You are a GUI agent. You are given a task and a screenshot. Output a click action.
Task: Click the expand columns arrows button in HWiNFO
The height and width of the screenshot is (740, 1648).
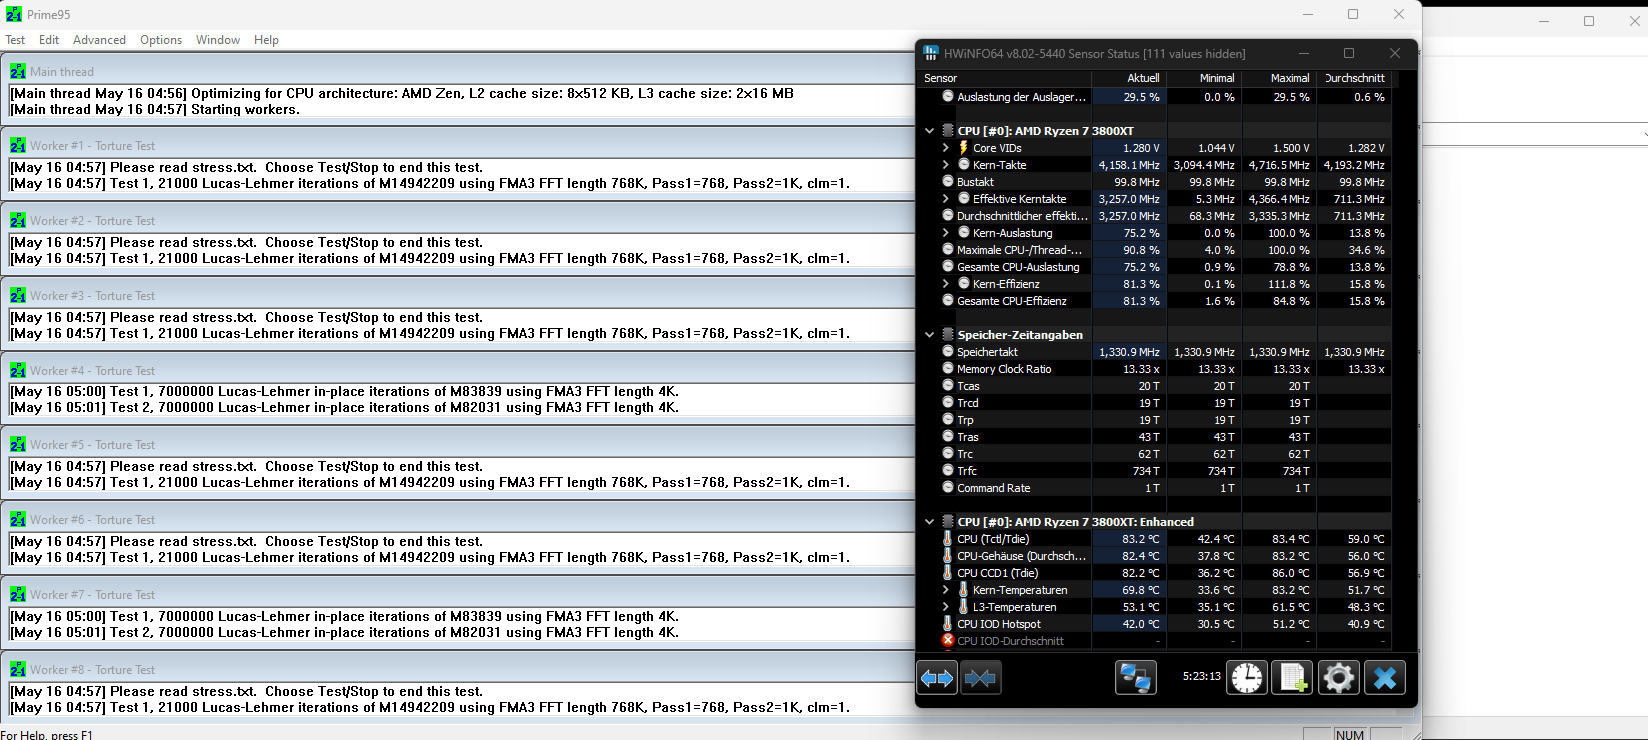937,678
